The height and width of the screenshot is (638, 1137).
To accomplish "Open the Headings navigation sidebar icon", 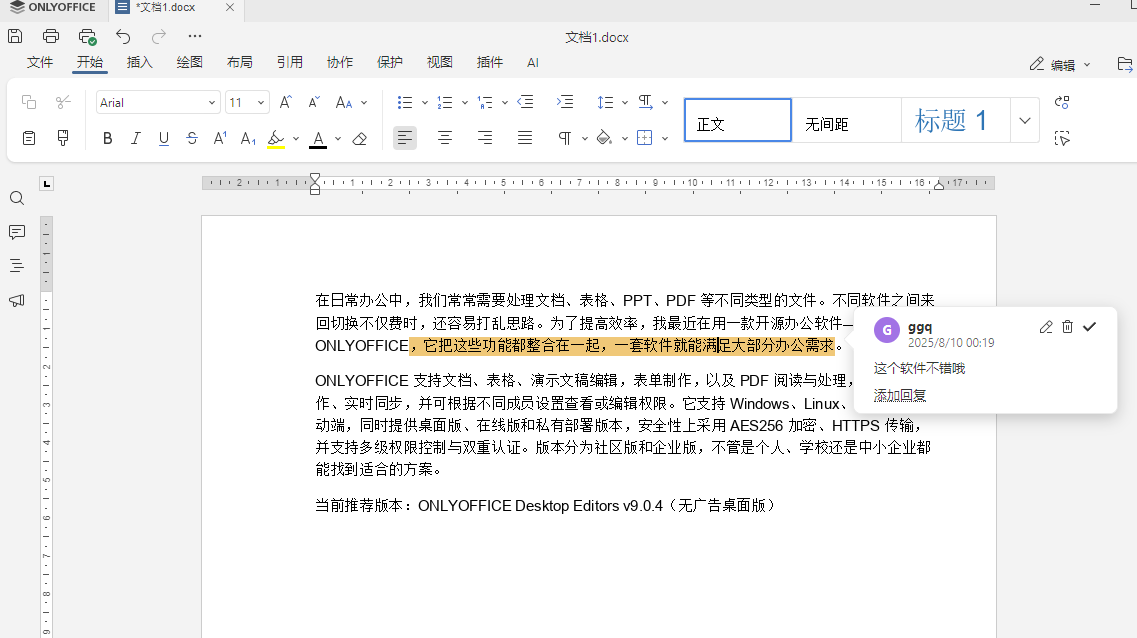I will tap(17, 266).
